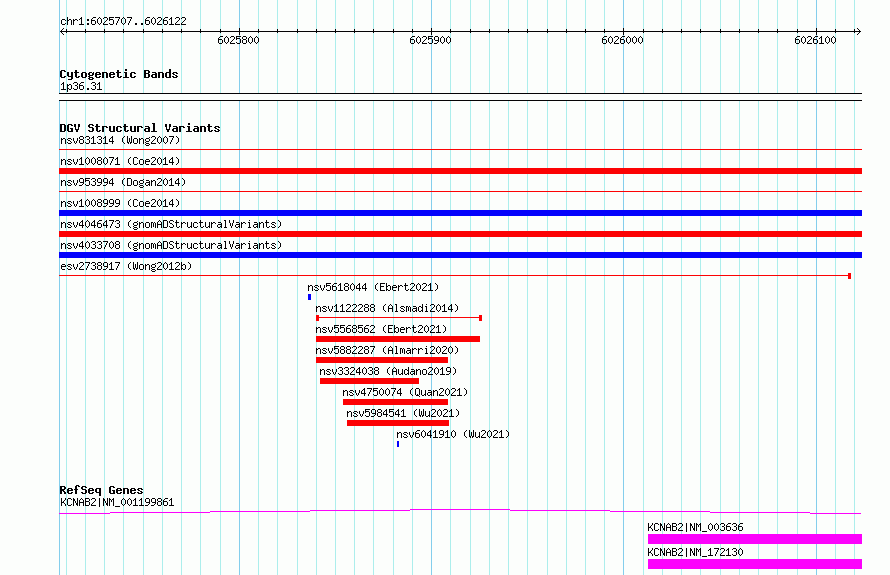Click ruler position 6026000
The width and height of the screenshot is (890, 575).
(x=623, y=40)
